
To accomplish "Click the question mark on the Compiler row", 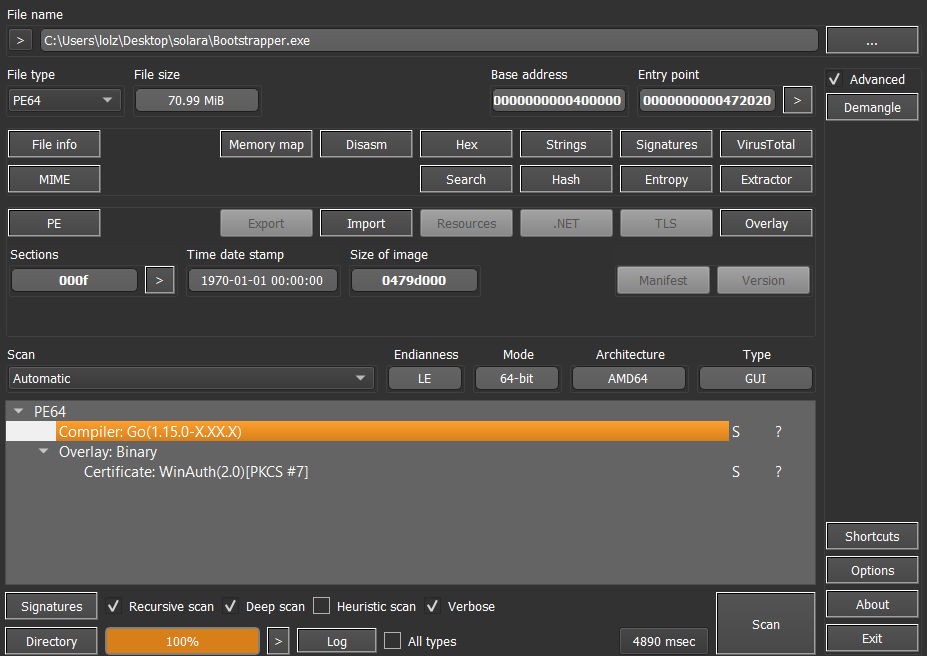I will [x=779, y=432].
